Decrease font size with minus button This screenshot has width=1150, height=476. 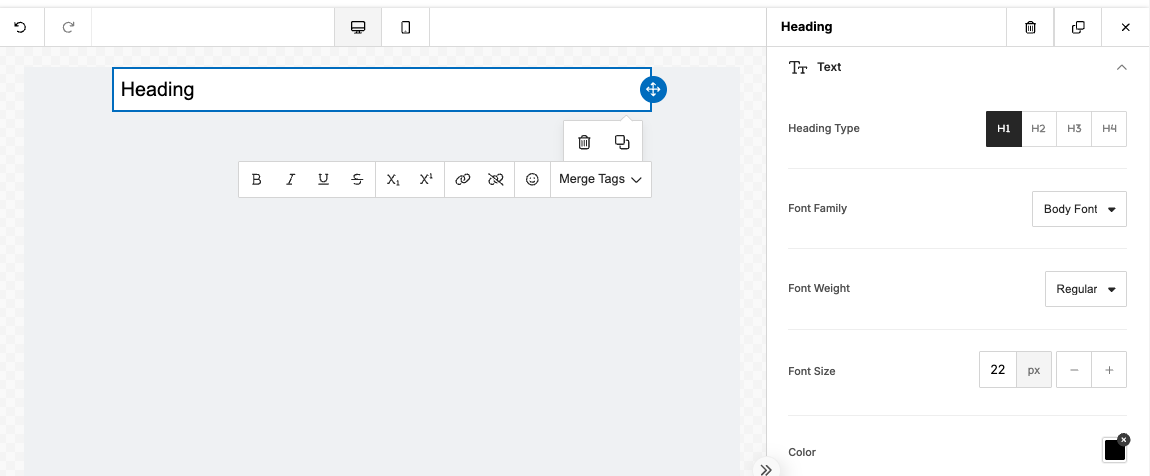pos(1074,370)
